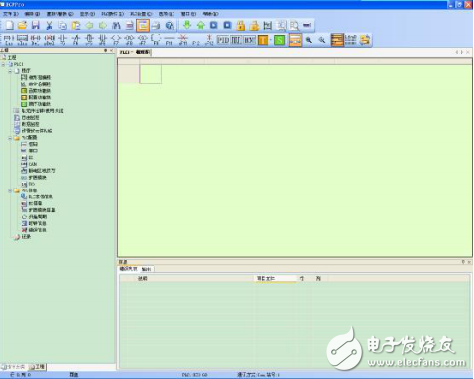The width and height of the screenshot is (474, 379).
Task: Insert horizontal line icon labeled F11
Action: tap(169, 40)
